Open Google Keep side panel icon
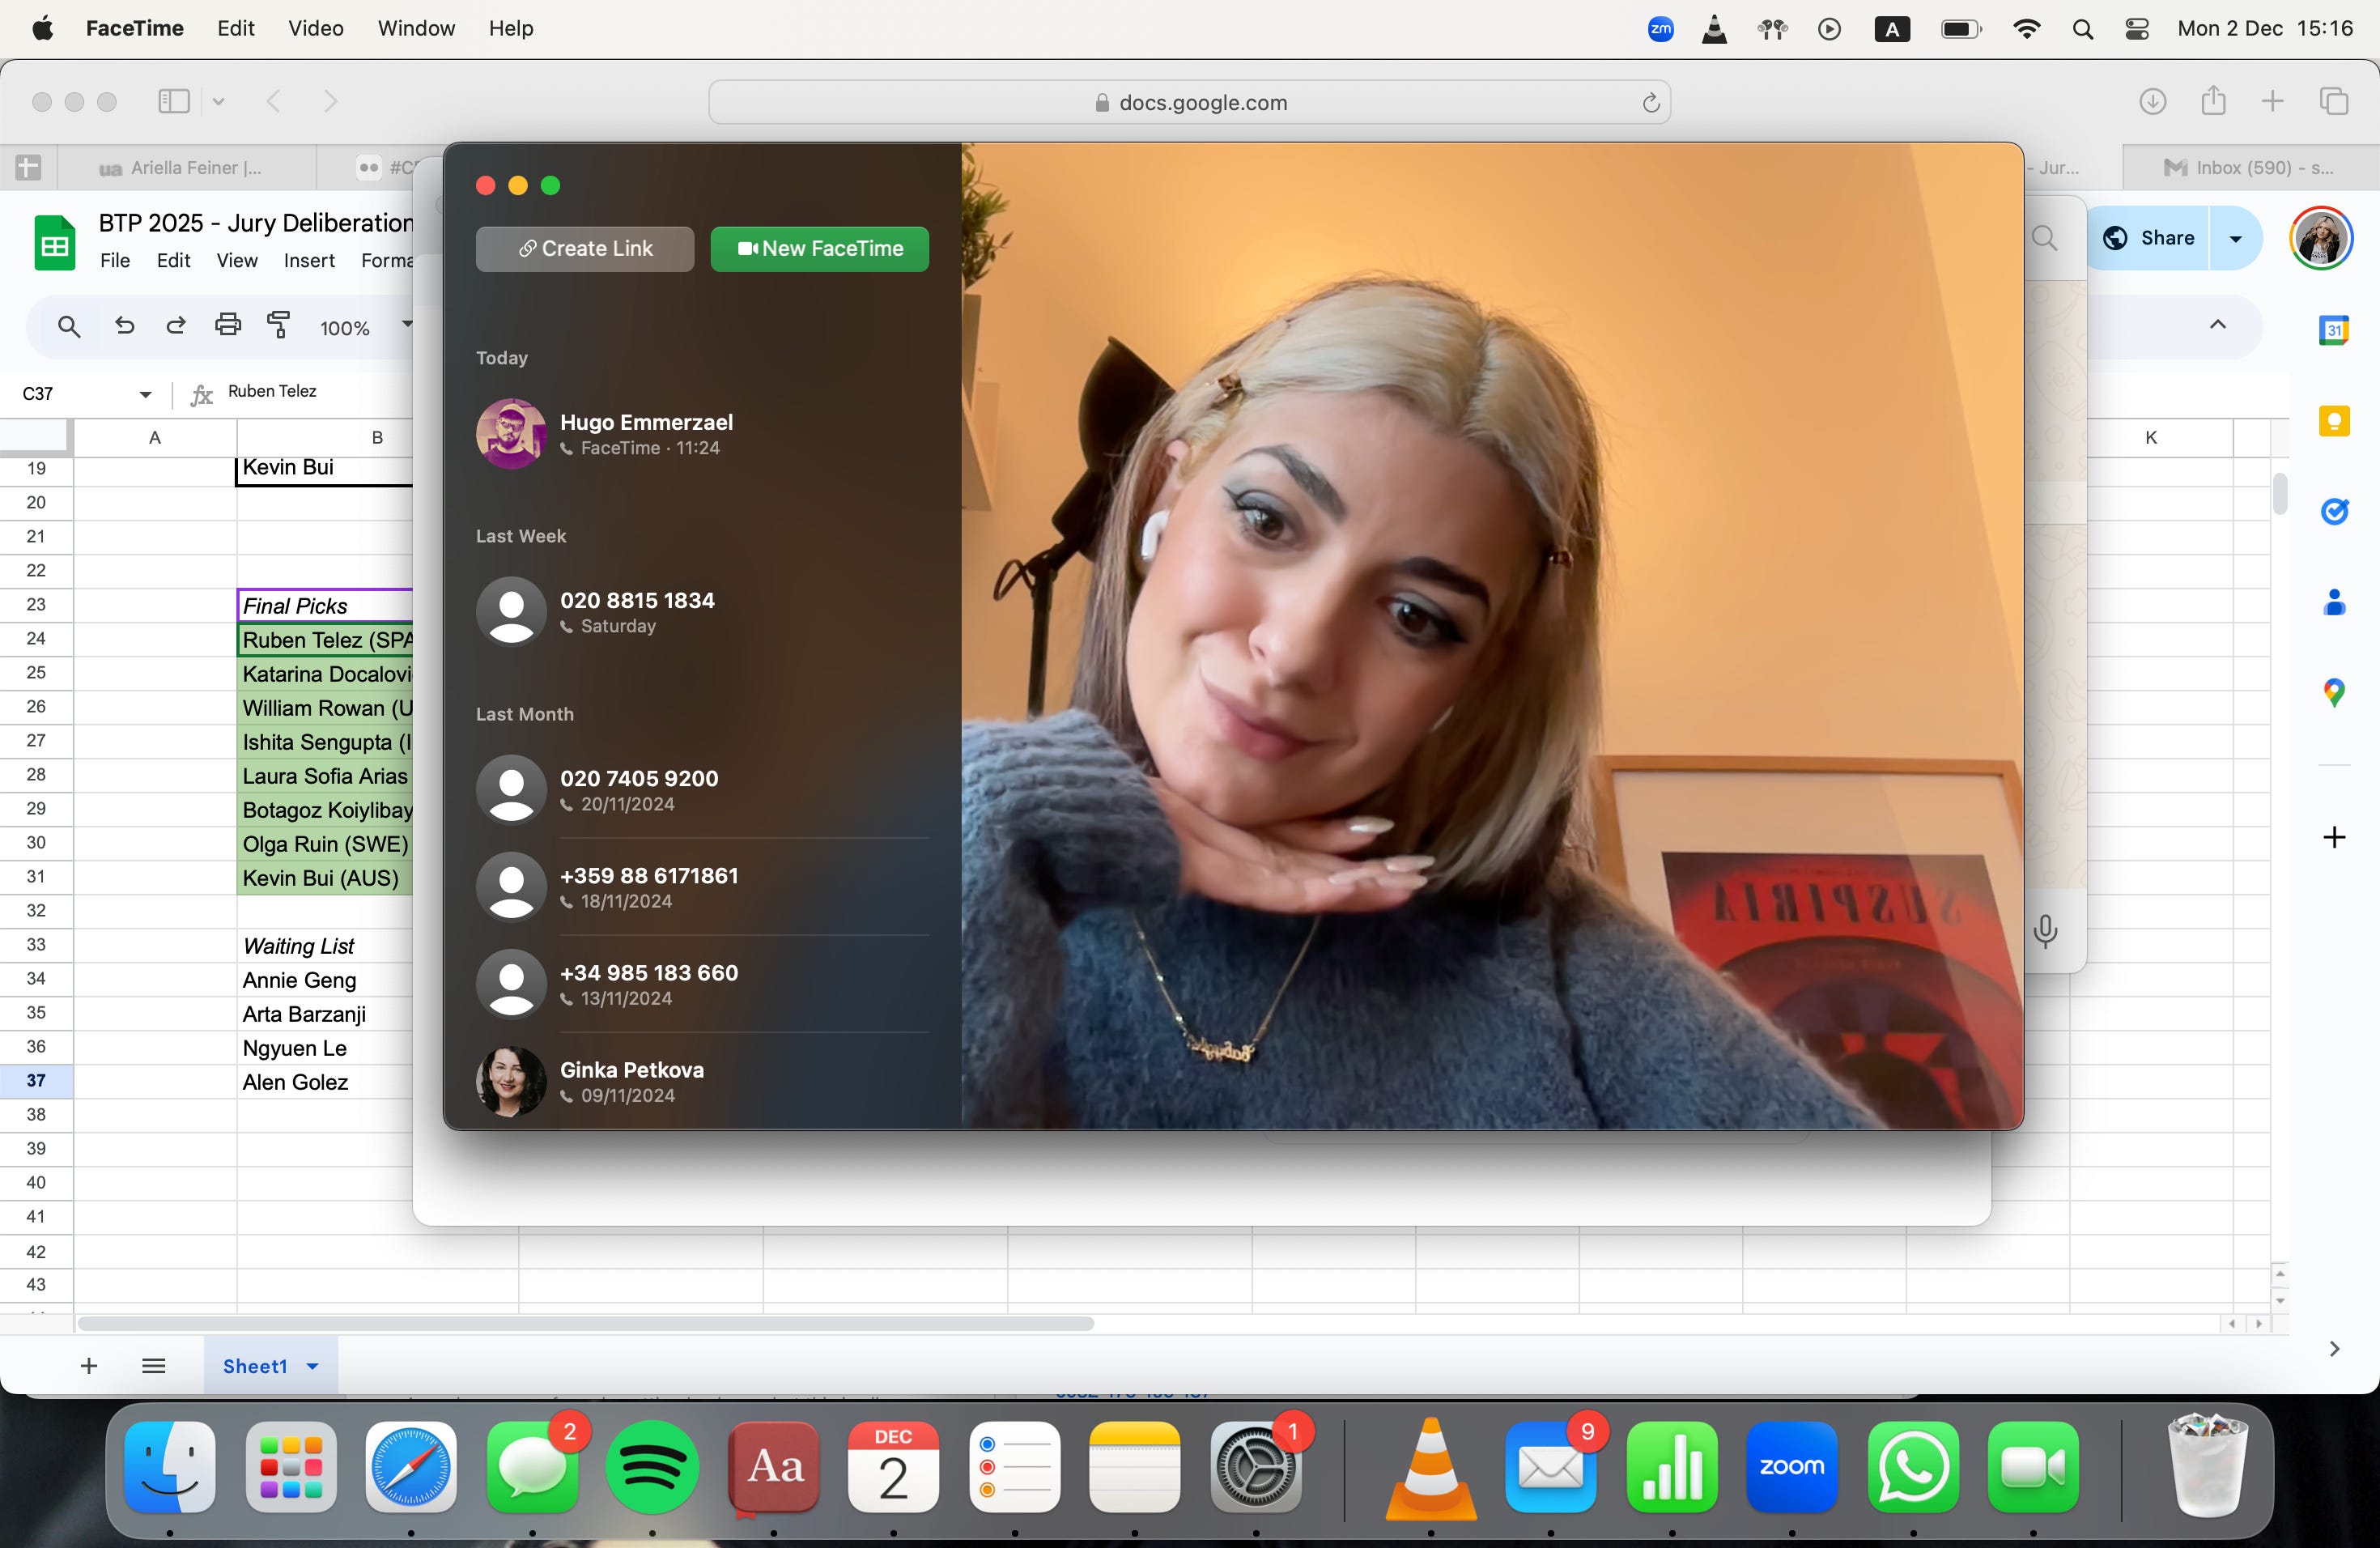Screen dimensions: 2380x1548 click(x=2333, y=421)
